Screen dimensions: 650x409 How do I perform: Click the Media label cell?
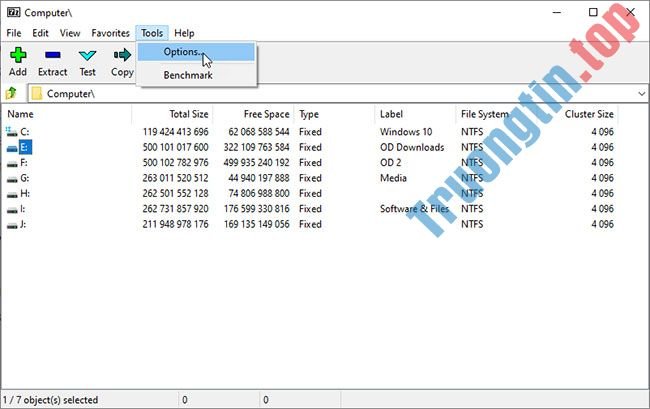(393, 178)
